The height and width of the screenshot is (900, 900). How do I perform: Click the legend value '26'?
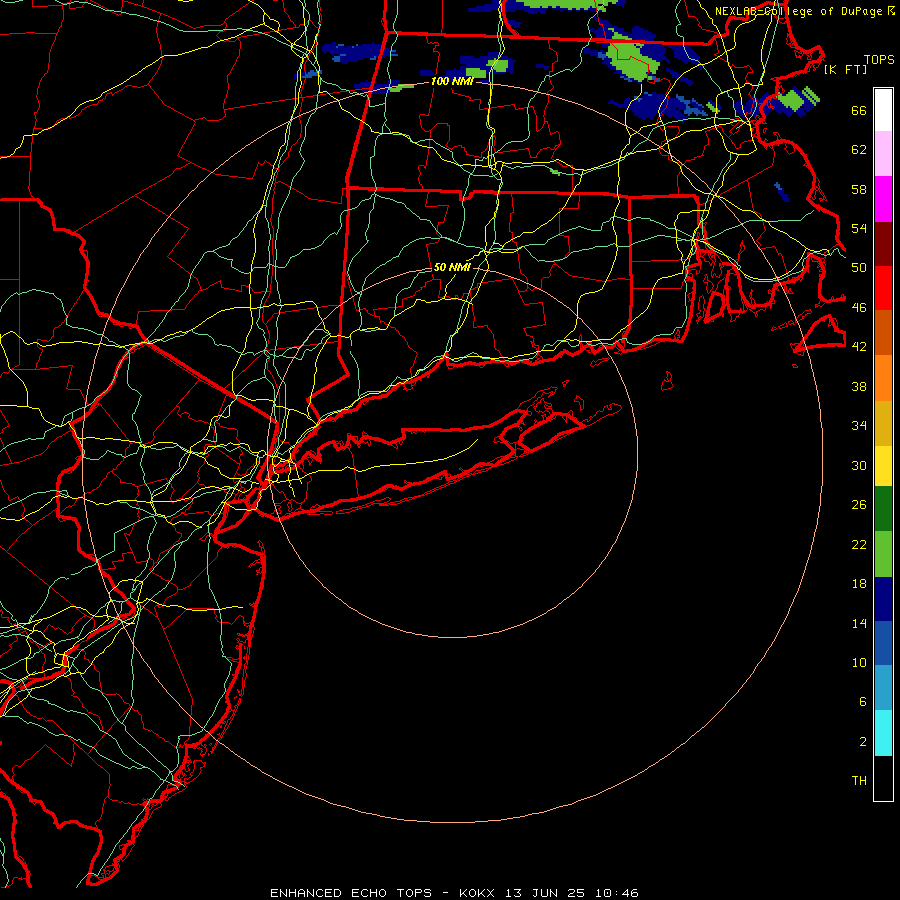click(859, 505)
